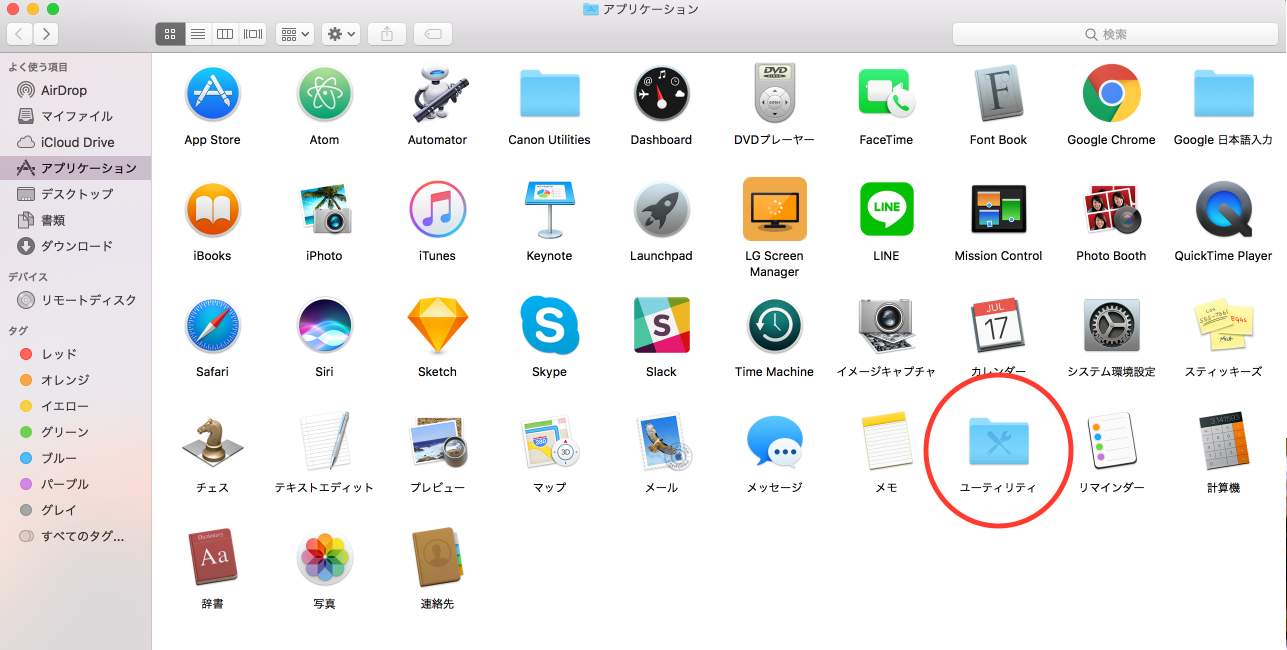The width and height of the screenshot is (1287, 650).
Task: Open the メモ notepad icon
Action: click(886, 441)
